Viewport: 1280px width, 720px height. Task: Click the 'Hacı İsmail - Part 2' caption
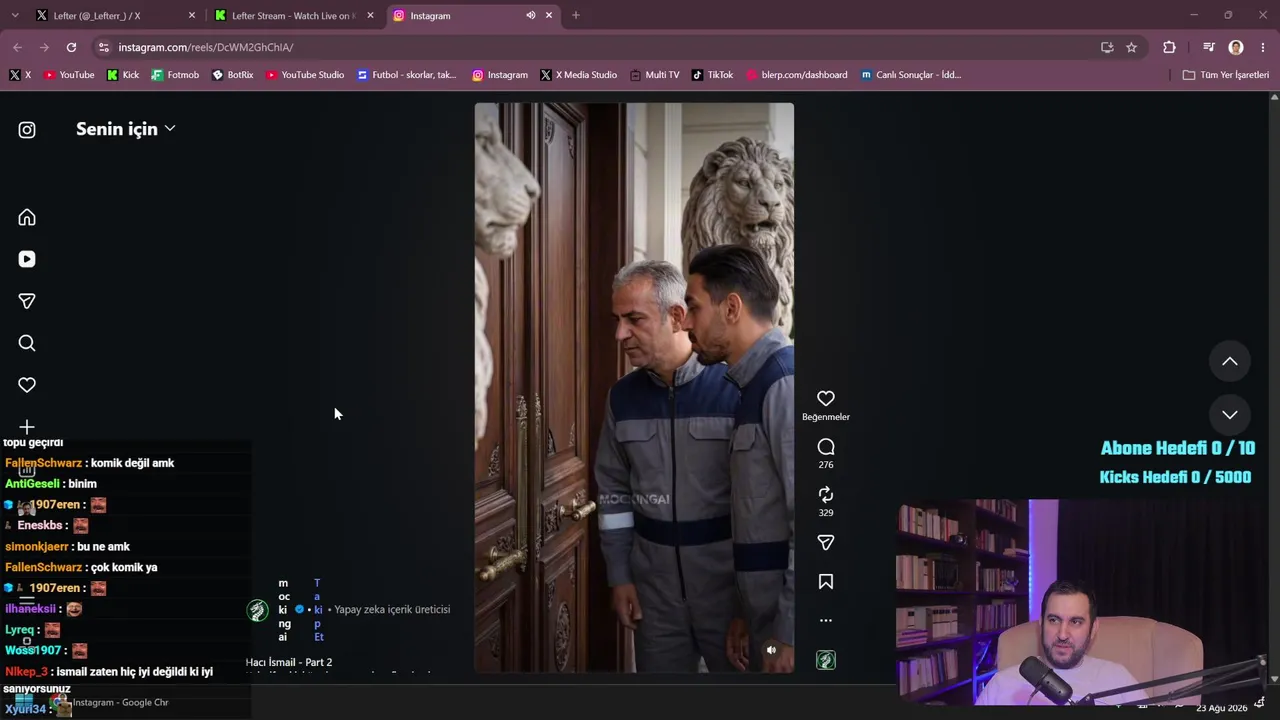click(x=289, y=662)
